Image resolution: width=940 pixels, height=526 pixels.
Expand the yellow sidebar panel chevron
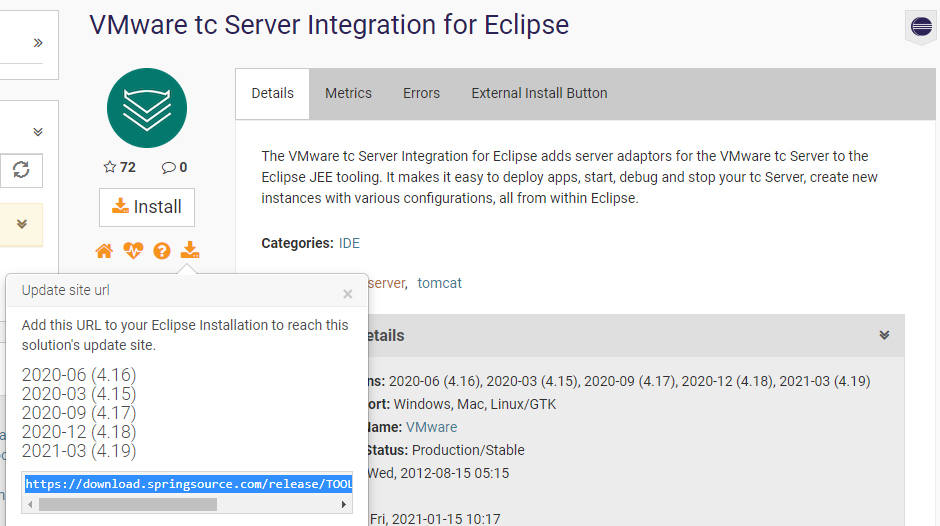tap(22, 224)
